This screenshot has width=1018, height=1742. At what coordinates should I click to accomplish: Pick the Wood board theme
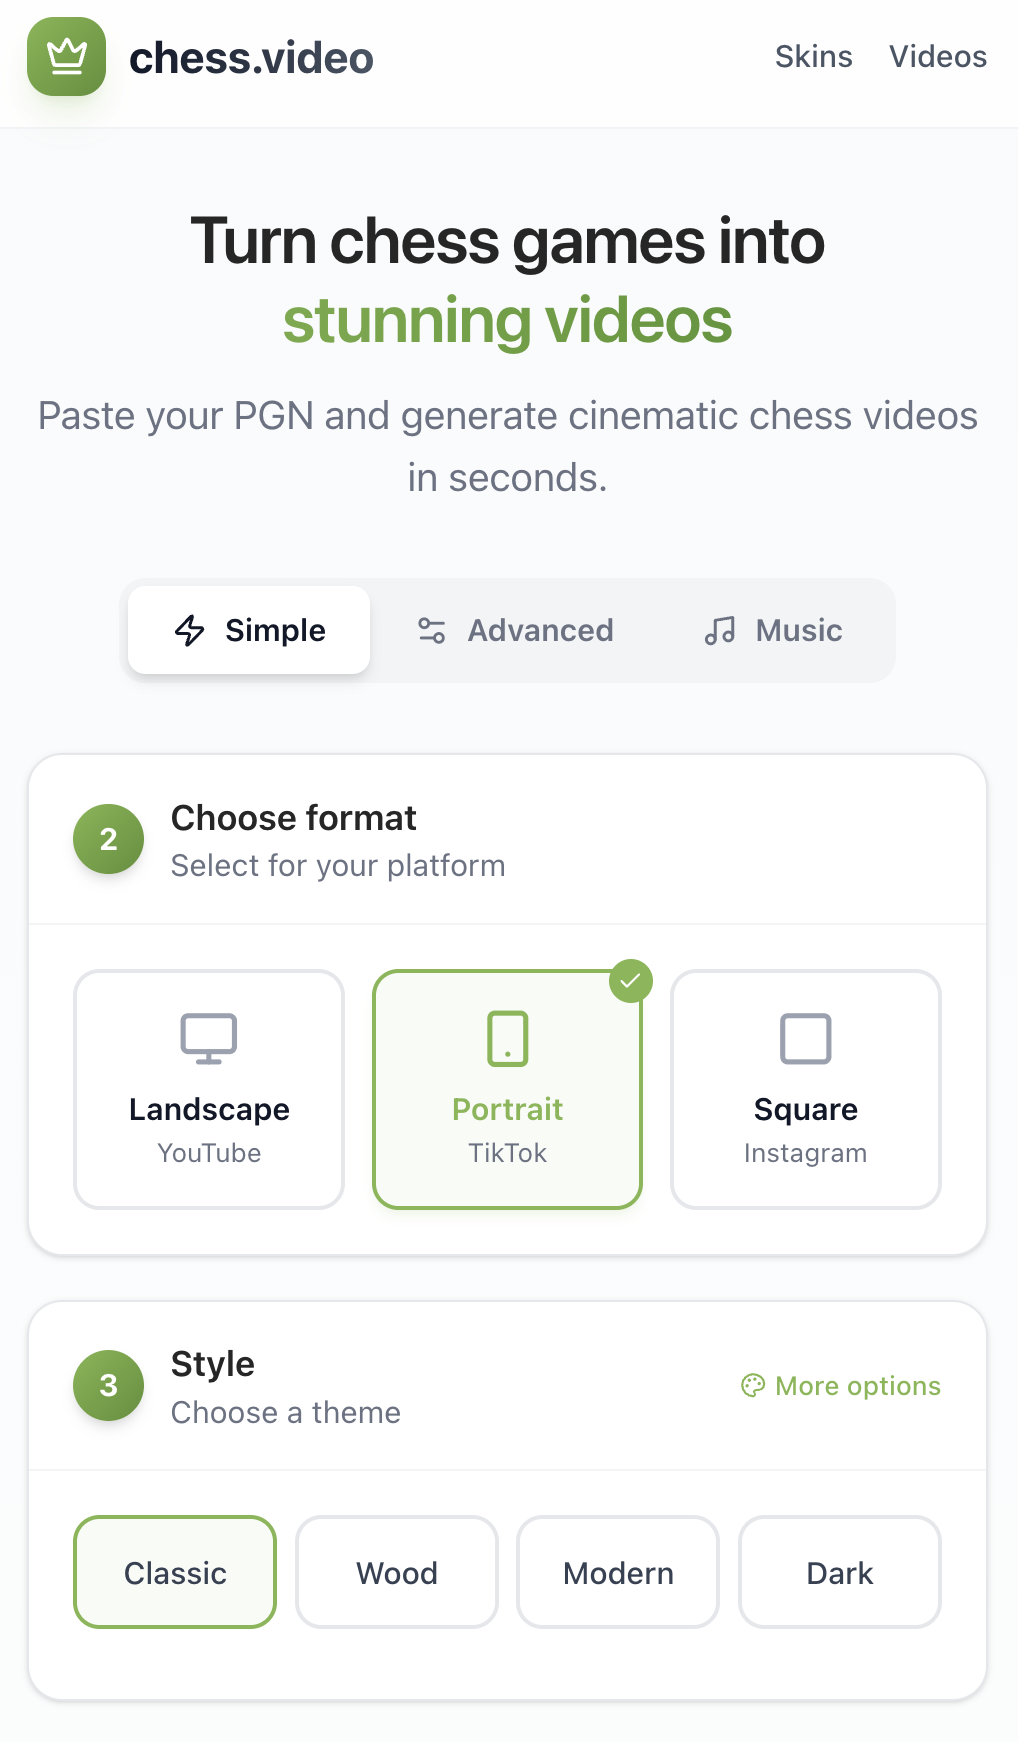click(397, 1573)
